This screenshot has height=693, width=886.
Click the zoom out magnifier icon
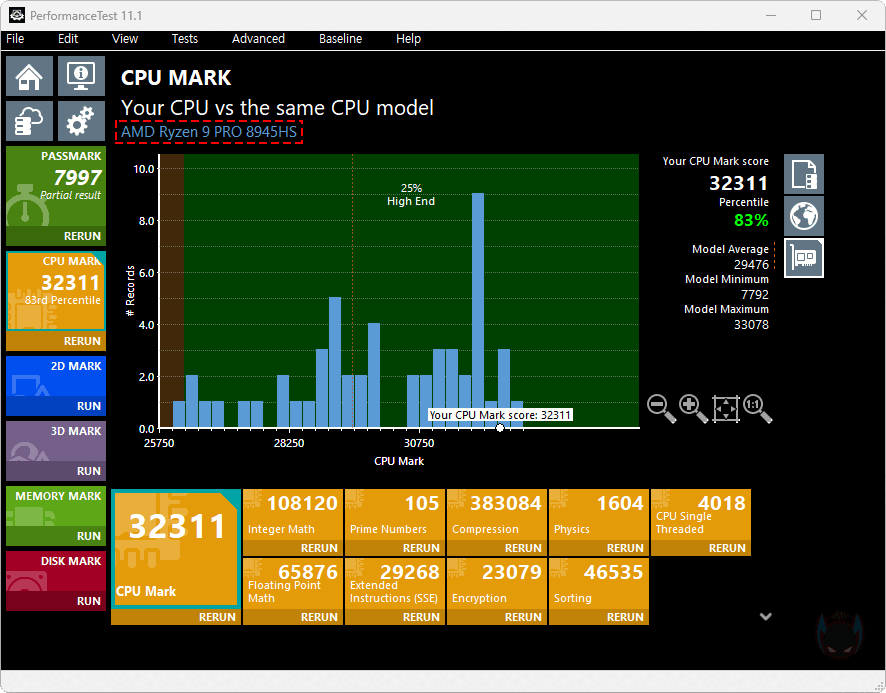coord(661,409)
